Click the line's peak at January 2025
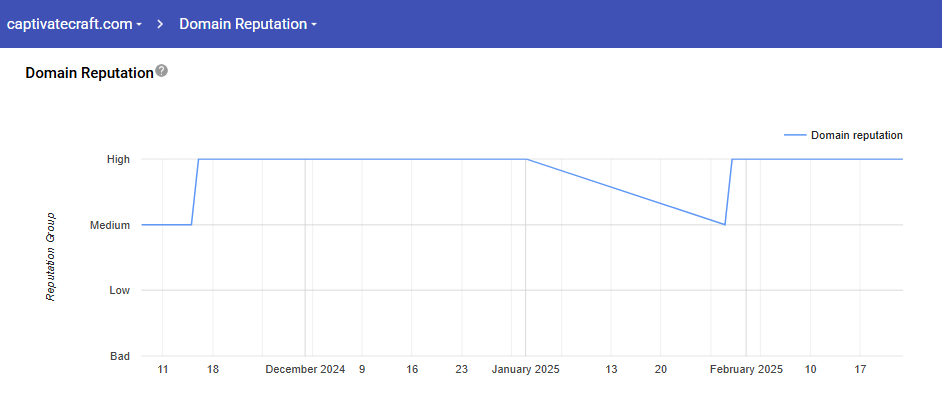This screenshot has height=402, width=942. (526, 159)
